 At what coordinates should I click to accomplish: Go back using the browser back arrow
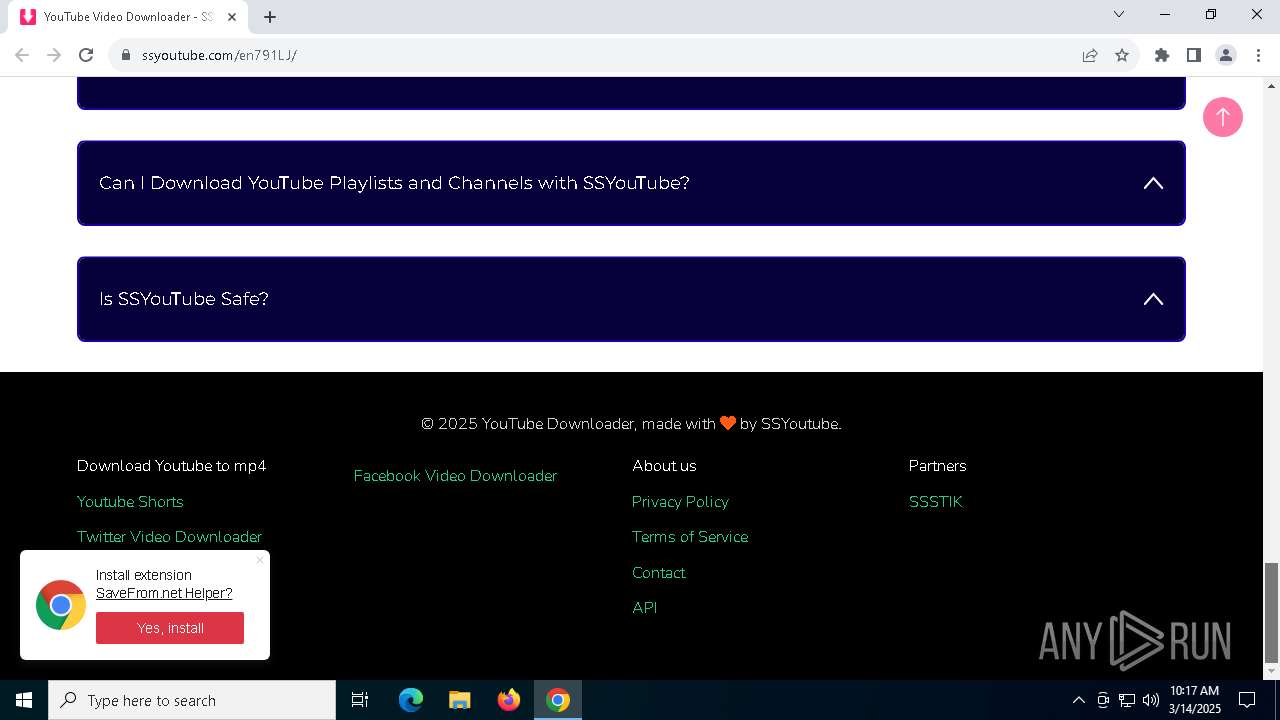pyautogui.click(x=22, y=55)
